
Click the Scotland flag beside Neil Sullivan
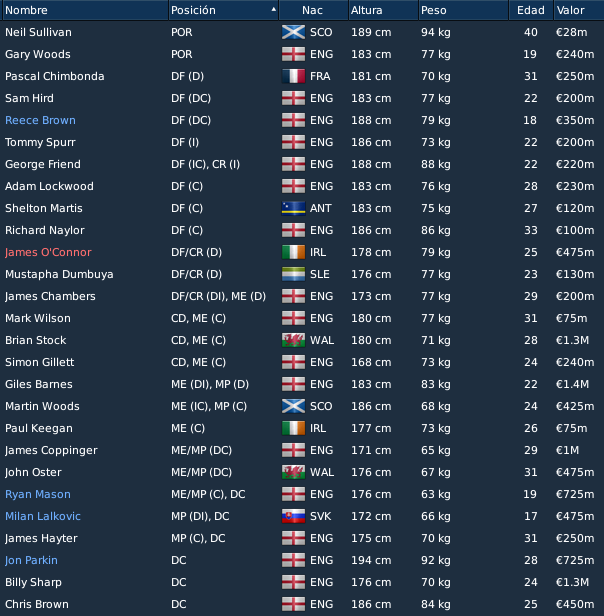(293, 32)
